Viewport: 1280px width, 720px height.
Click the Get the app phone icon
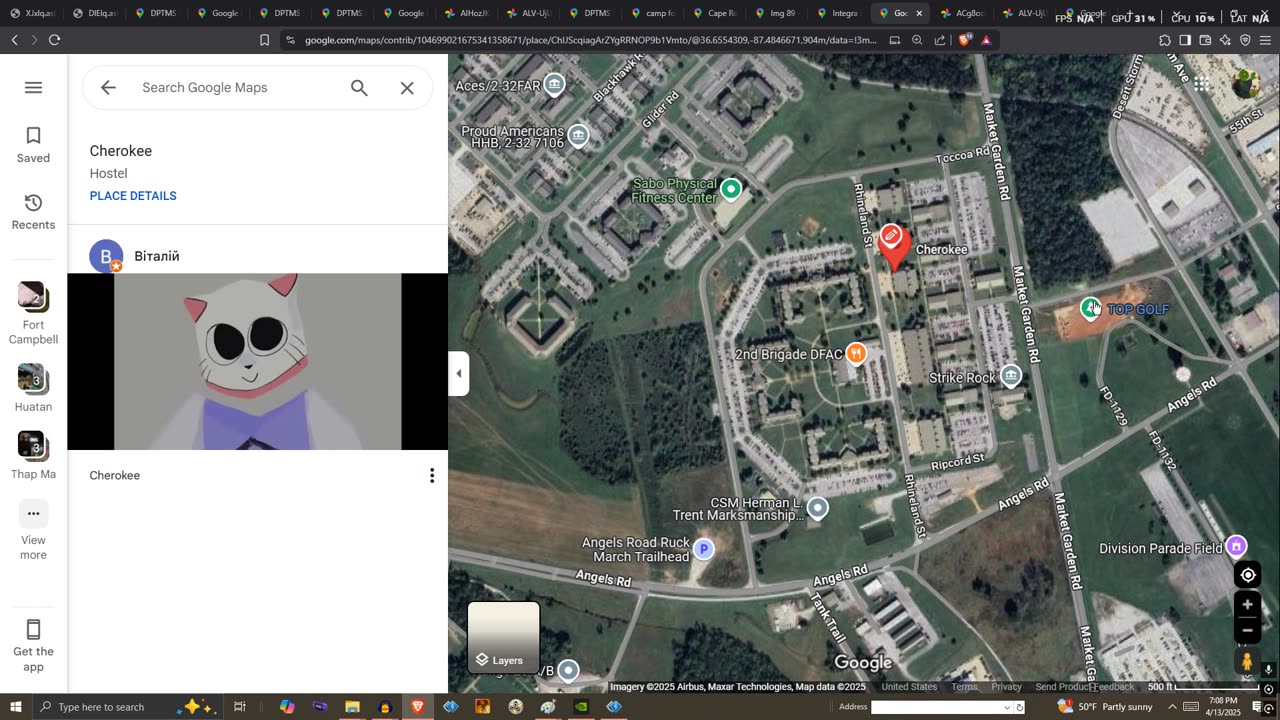point(33,630)
